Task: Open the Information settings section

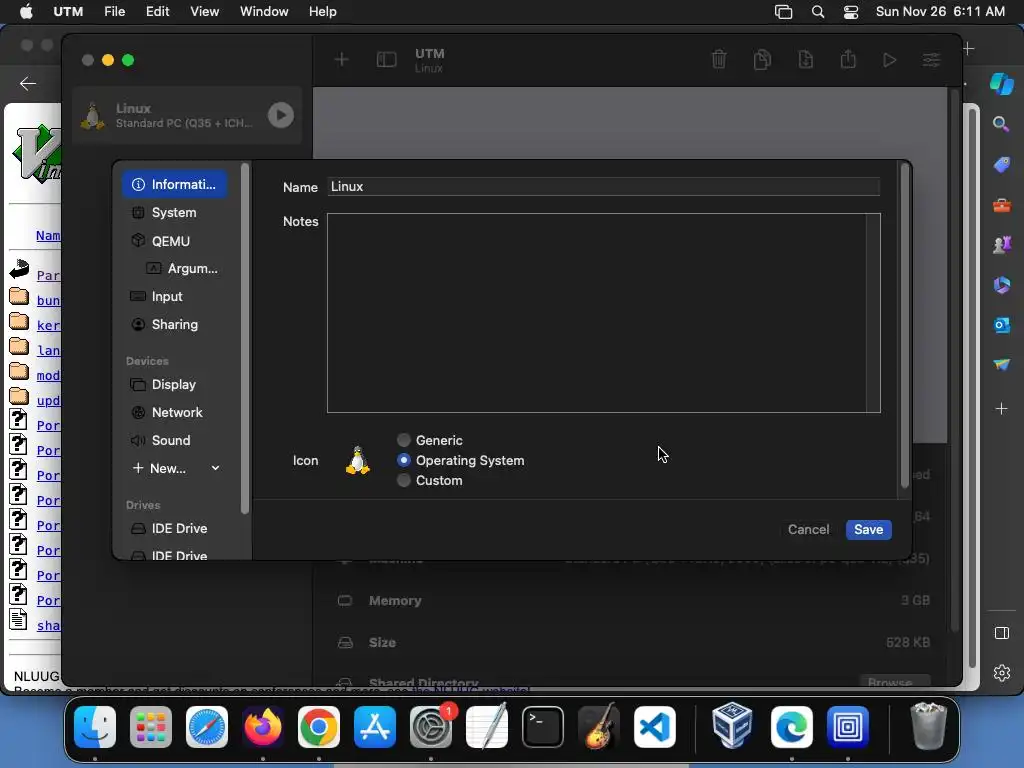Action: tap(174, 184)
